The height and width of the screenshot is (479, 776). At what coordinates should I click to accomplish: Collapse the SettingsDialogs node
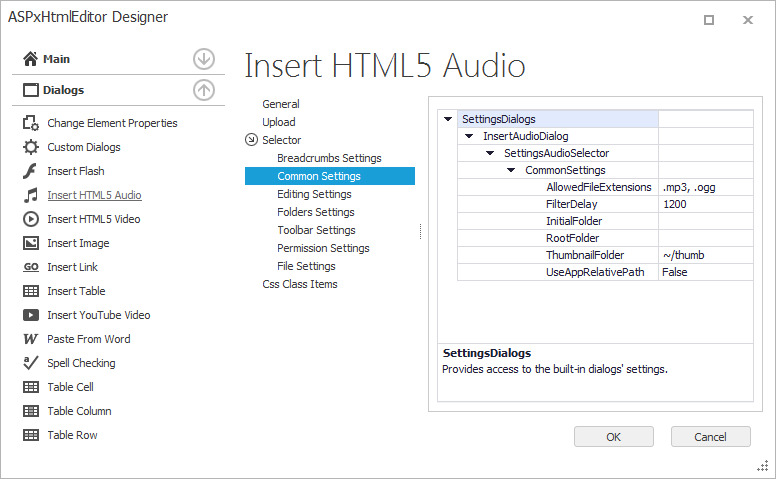coord(448,119)
